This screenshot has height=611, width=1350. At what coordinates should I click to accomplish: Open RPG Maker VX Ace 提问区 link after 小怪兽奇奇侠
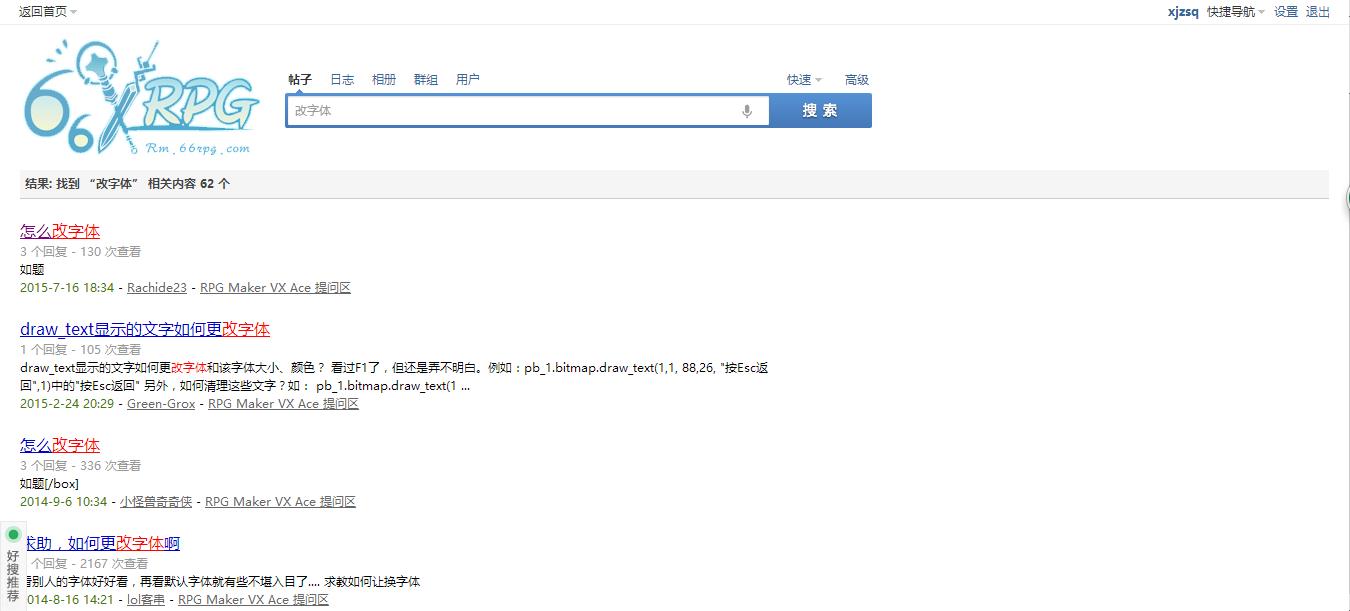[x=280, y=502]
